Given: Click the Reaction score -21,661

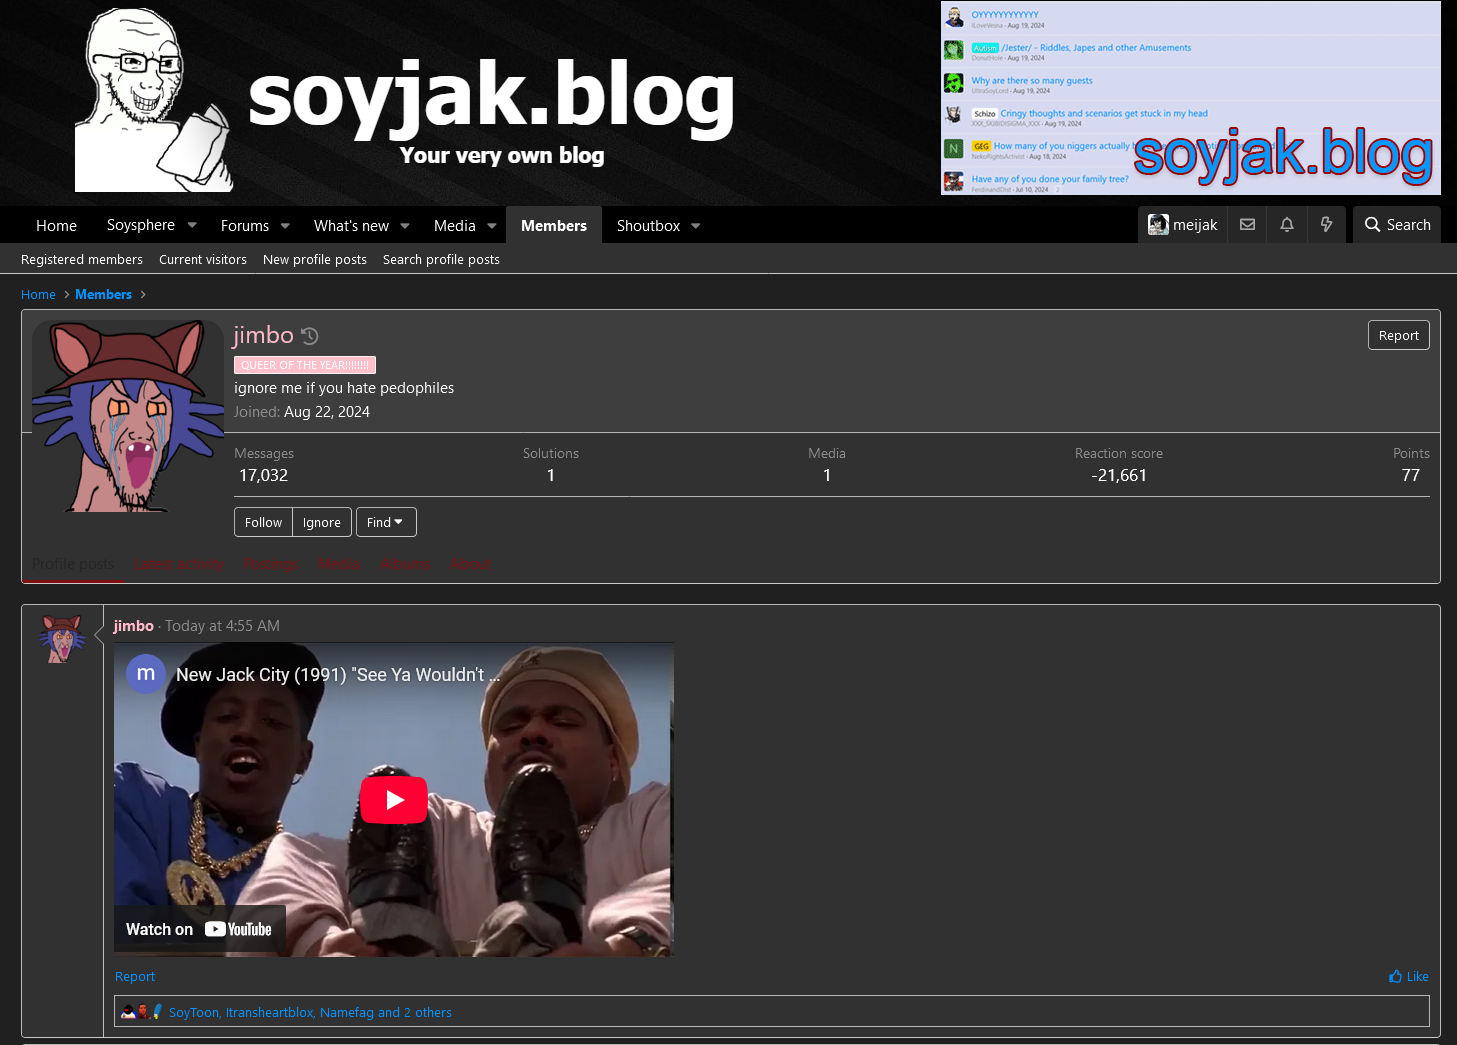Looking at the screenshot, I should click(x=1119, y=476).
